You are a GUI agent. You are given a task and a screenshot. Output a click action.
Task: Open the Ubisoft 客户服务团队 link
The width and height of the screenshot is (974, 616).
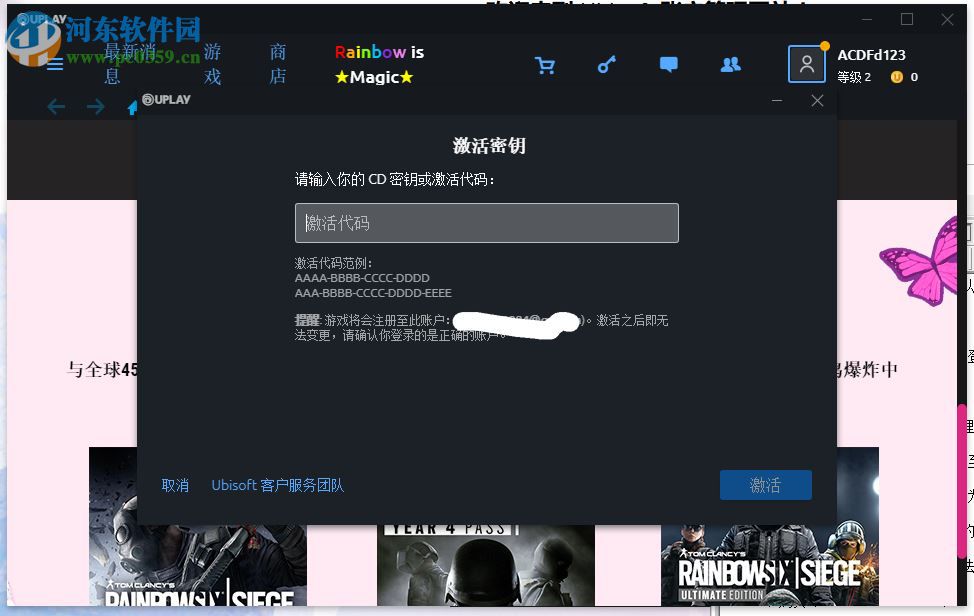click(279, 485)
